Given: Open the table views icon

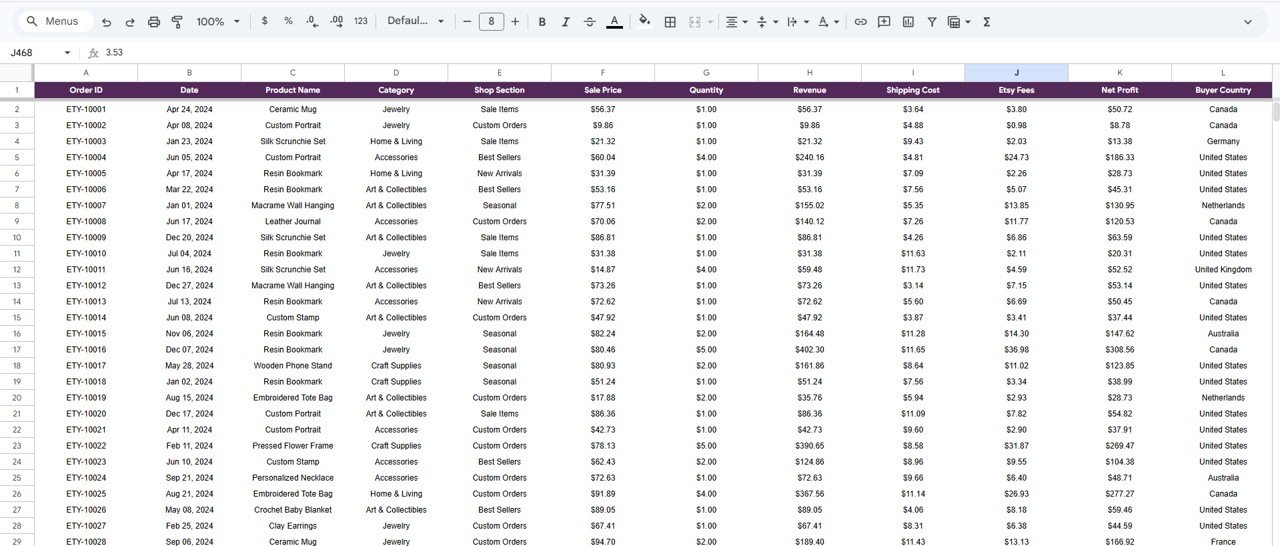Looking at the screenshot, I should (954, 21).
